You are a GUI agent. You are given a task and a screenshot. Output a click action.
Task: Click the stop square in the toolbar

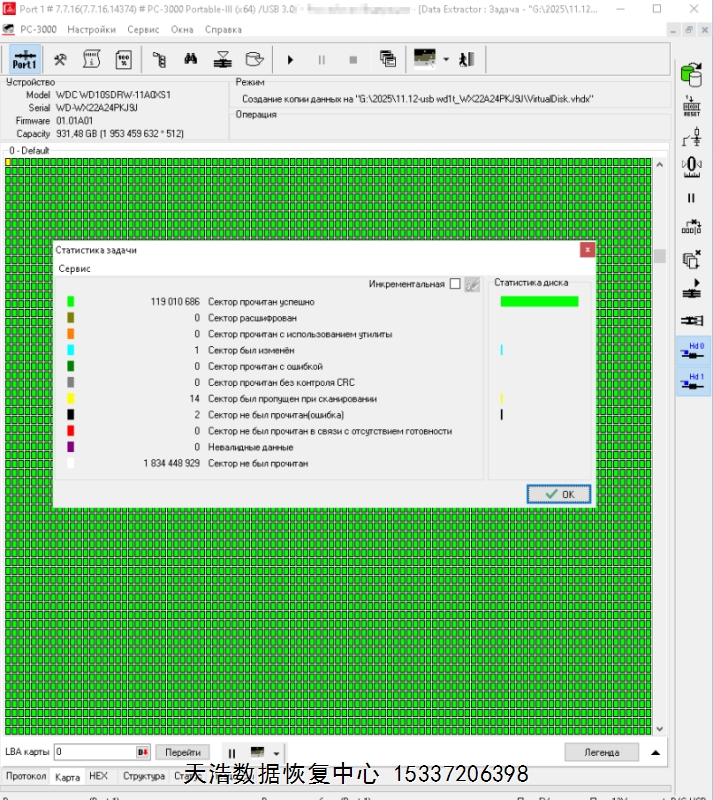point(353,60)
